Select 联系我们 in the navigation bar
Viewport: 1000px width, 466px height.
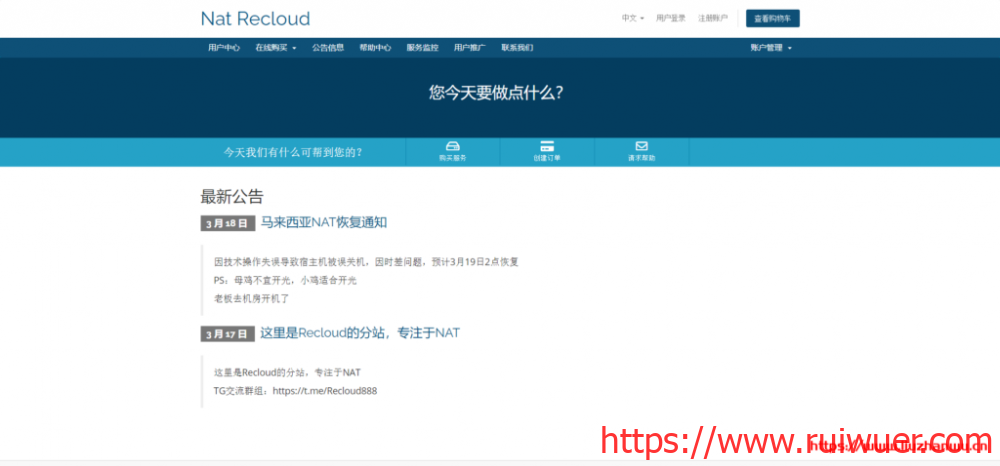point(517,48)
